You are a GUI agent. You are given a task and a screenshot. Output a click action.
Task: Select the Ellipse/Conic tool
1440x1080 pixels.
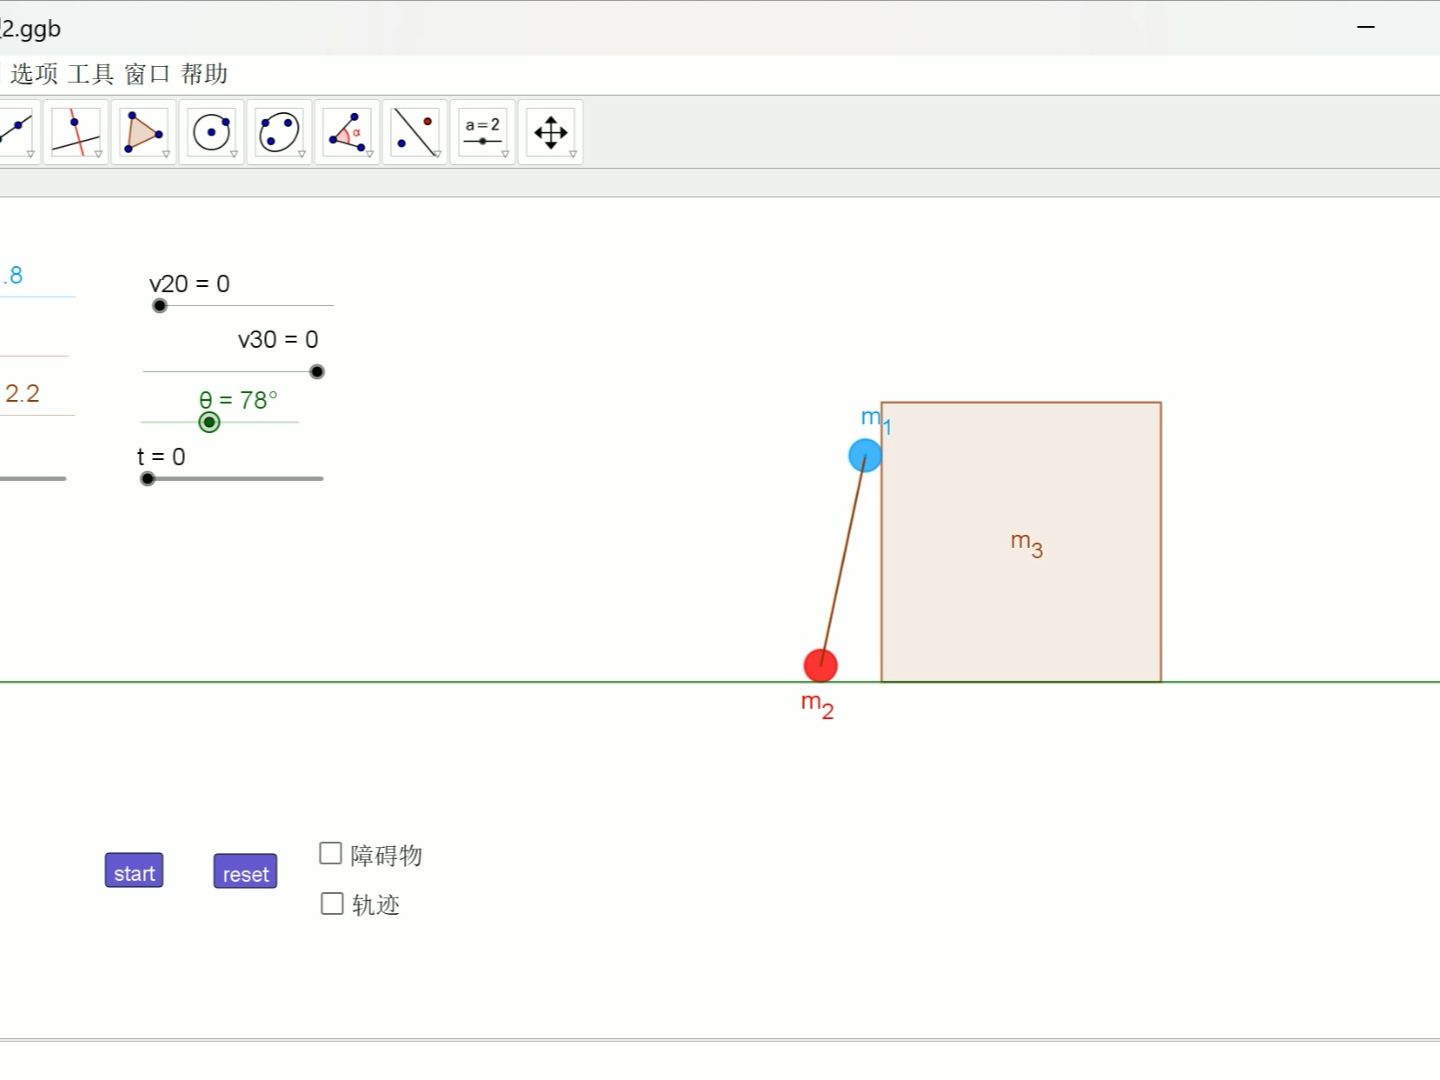click(x=279, y=131)
